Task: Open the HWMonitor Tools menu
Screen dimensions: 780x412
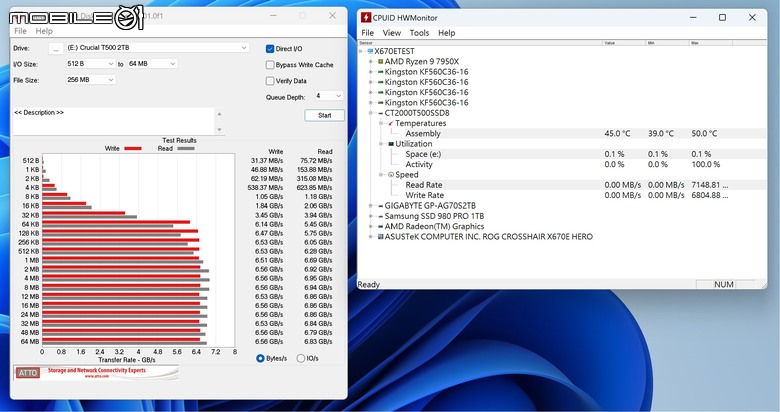Action: [x=419, y=33]
